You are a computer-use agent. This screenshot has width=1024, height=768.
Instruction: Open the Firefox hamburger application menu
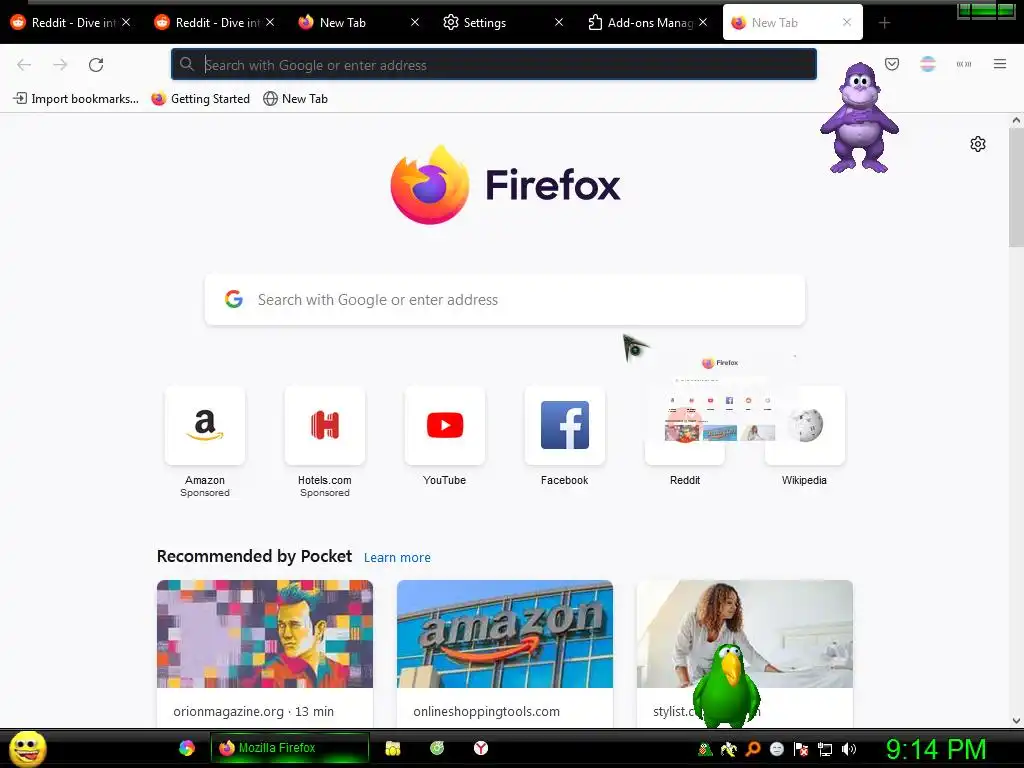point(1000,64)
